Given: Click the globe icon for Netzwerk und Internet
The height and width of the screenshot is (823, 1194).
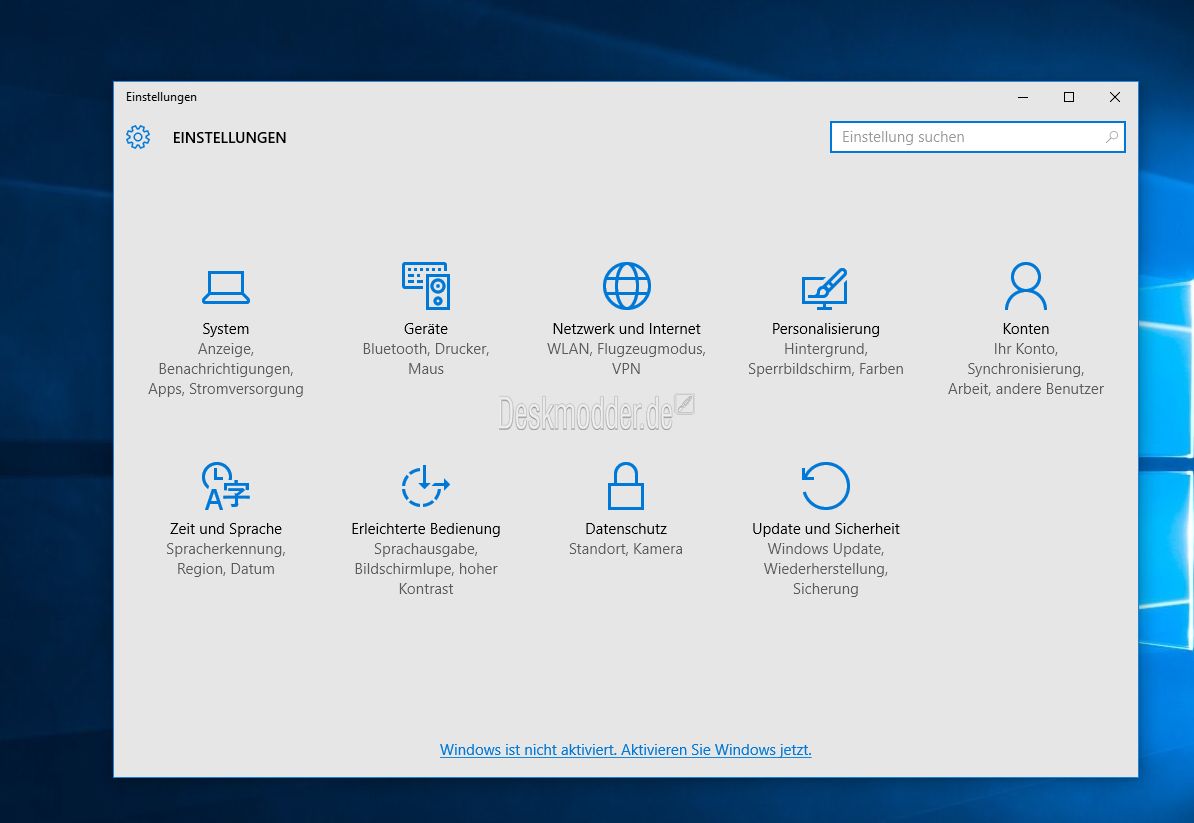Looking at the screenshot, I should tap(627, 286).
